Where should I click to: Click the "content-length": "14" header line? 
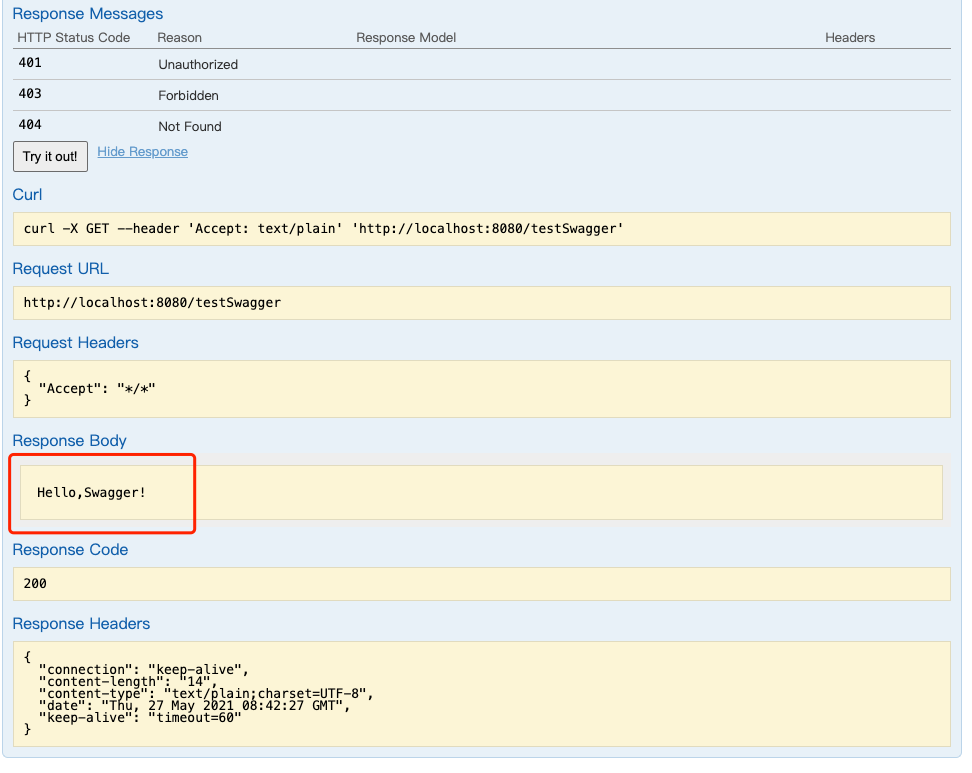128,681
